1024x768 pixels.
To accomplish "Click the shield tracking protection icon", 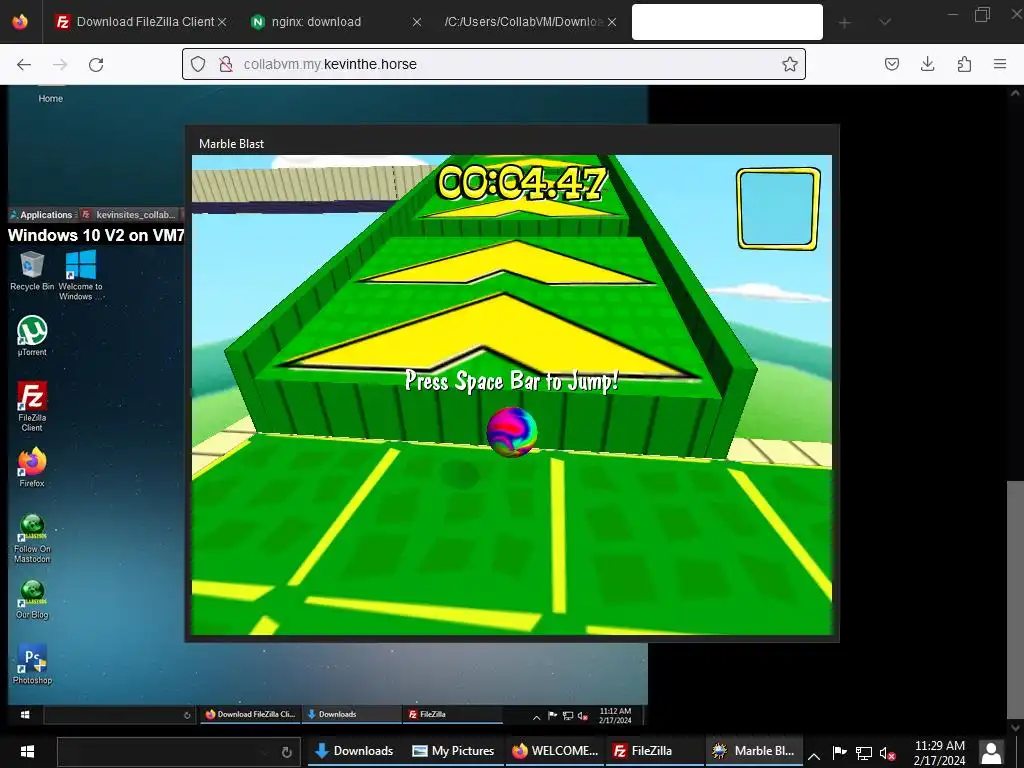I will pyautogui.click(x=198, y=64).
